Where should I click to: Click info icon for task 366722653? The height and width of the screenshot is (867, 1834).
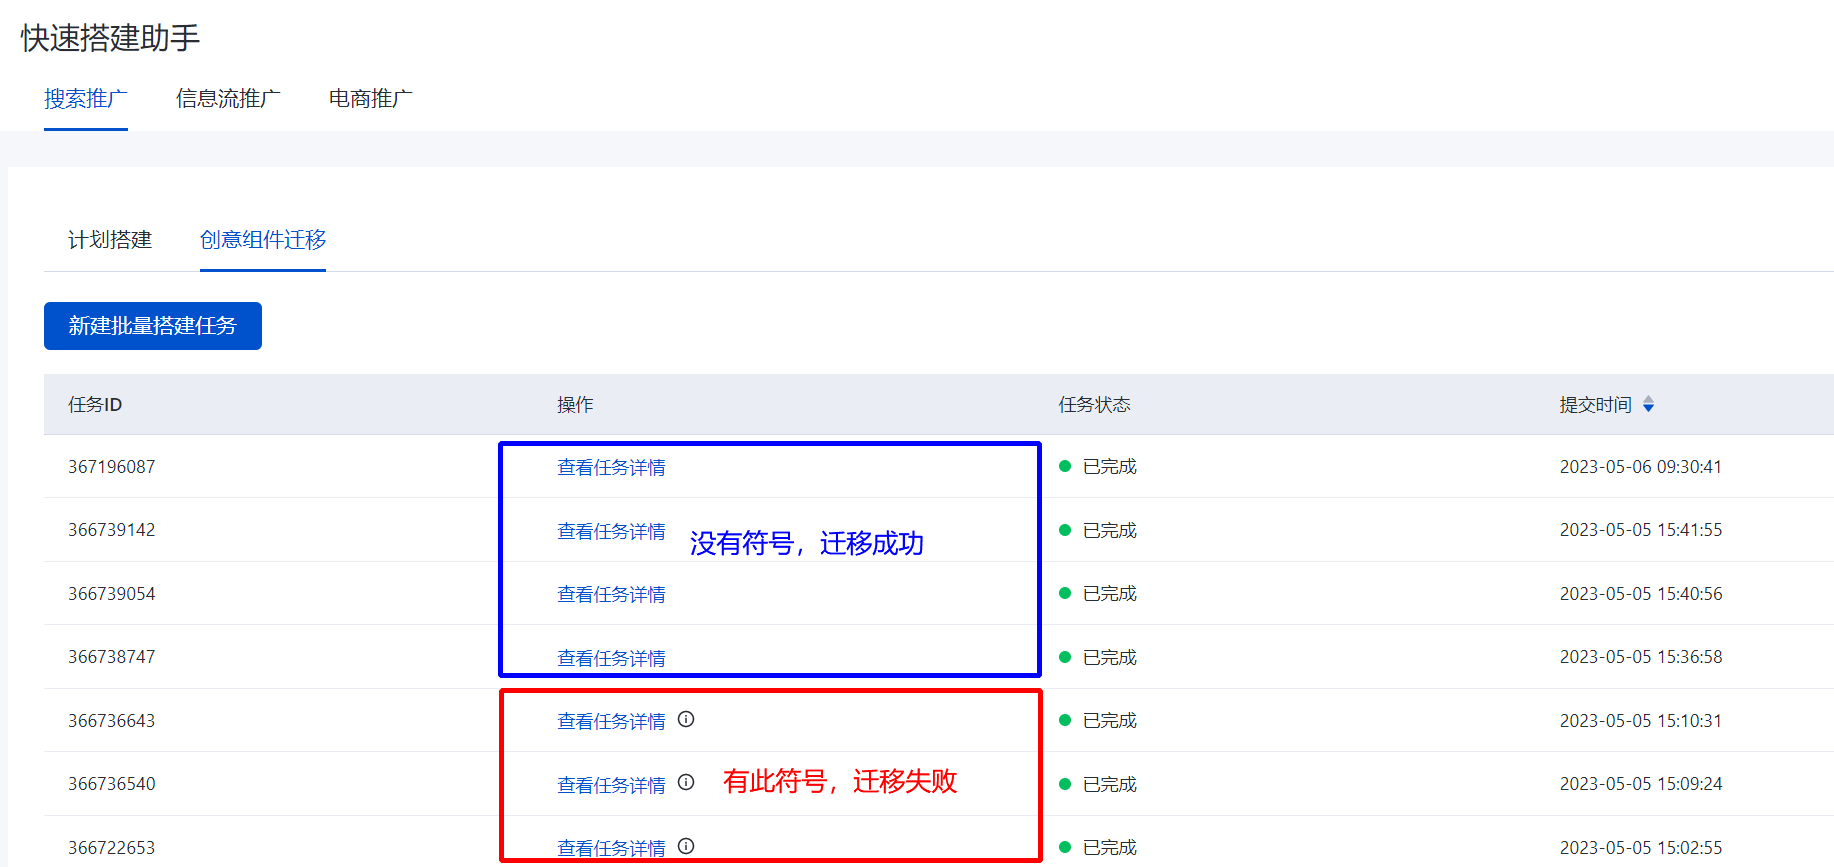(x=686, y=846)
